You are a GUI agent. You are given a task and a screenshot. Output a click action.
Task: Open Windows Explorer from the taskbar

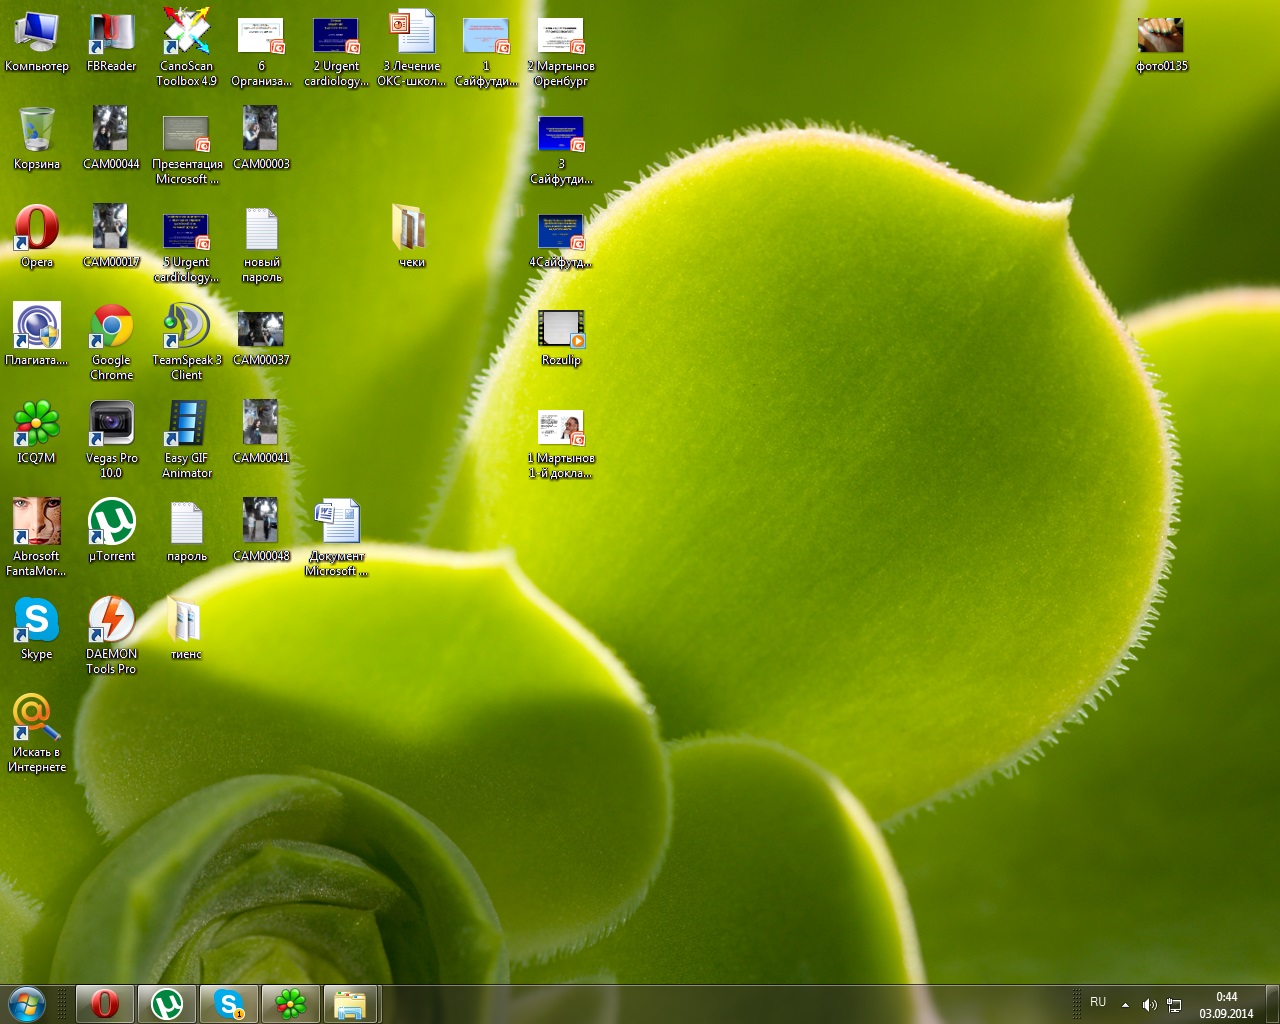350,1004
